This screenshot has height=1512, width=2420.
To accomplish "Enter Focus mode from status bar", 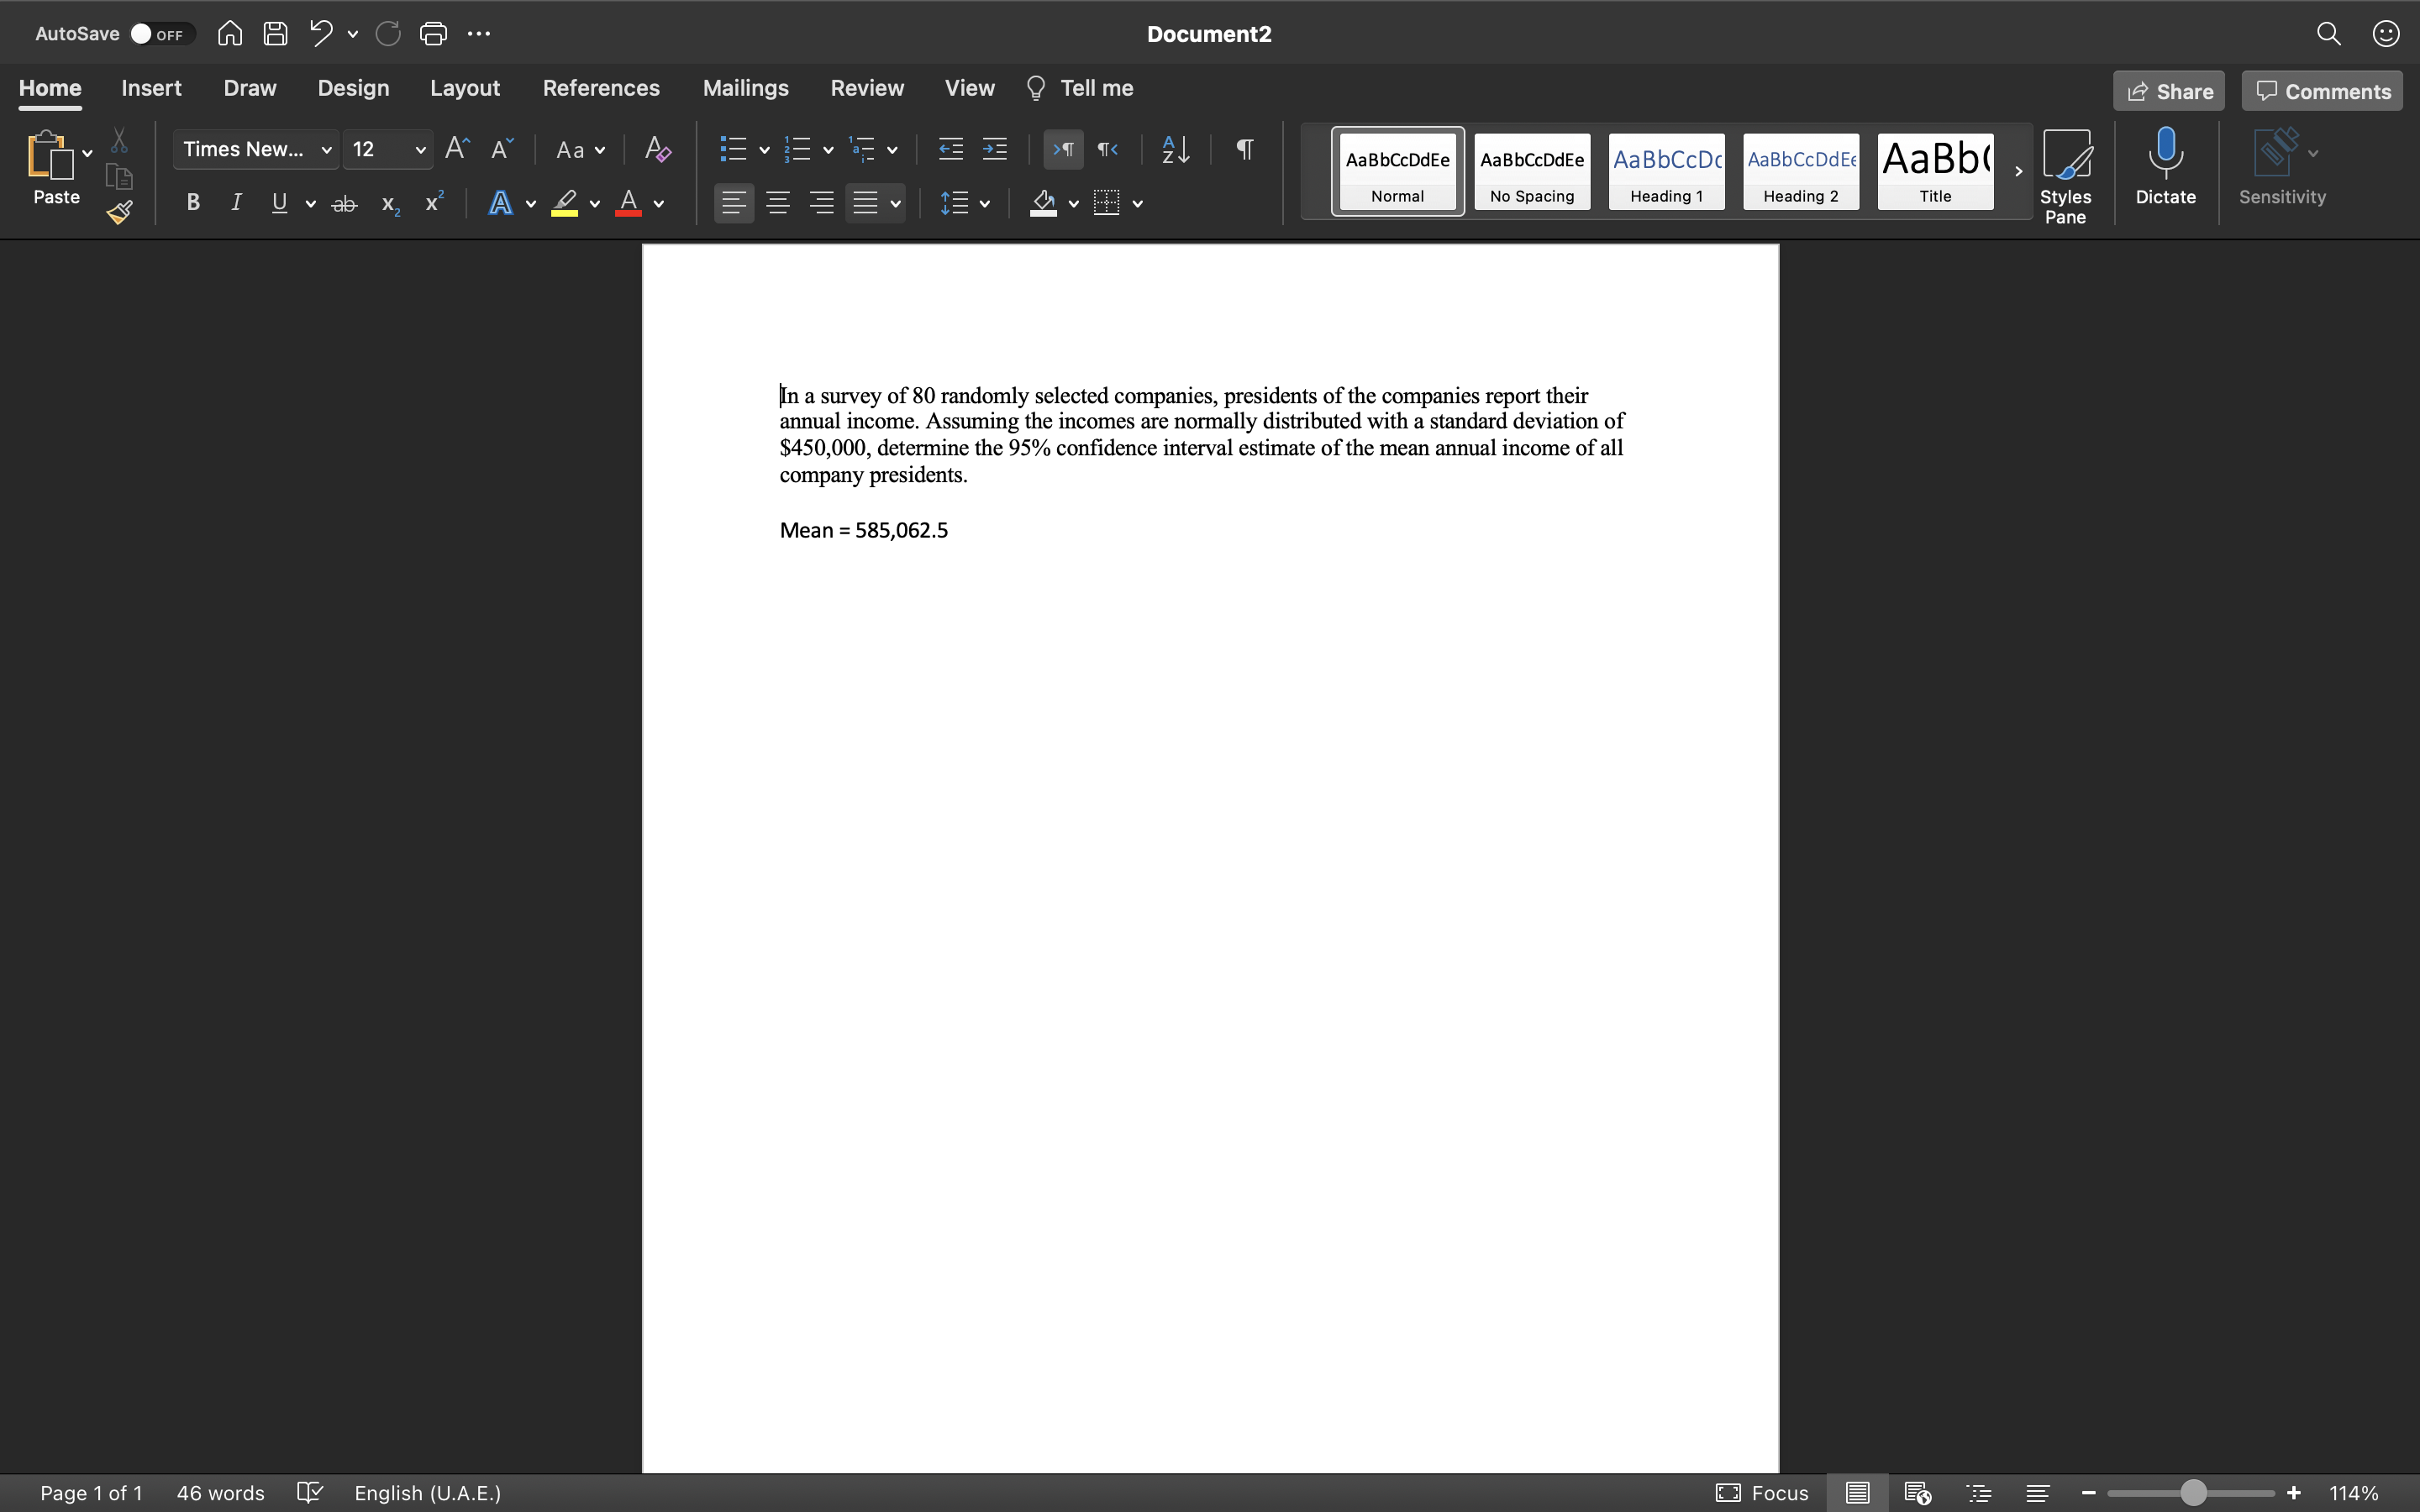I will tap(1762, 1492).
